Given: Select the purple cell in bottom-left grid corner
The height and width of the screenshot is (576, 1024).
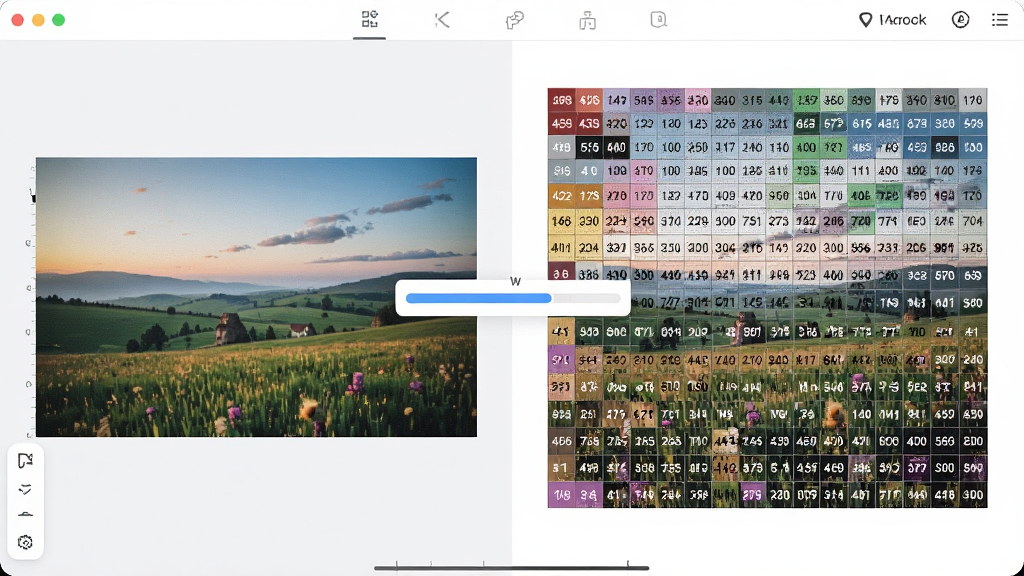Looking at the screenshot, I should click(562, 495).
